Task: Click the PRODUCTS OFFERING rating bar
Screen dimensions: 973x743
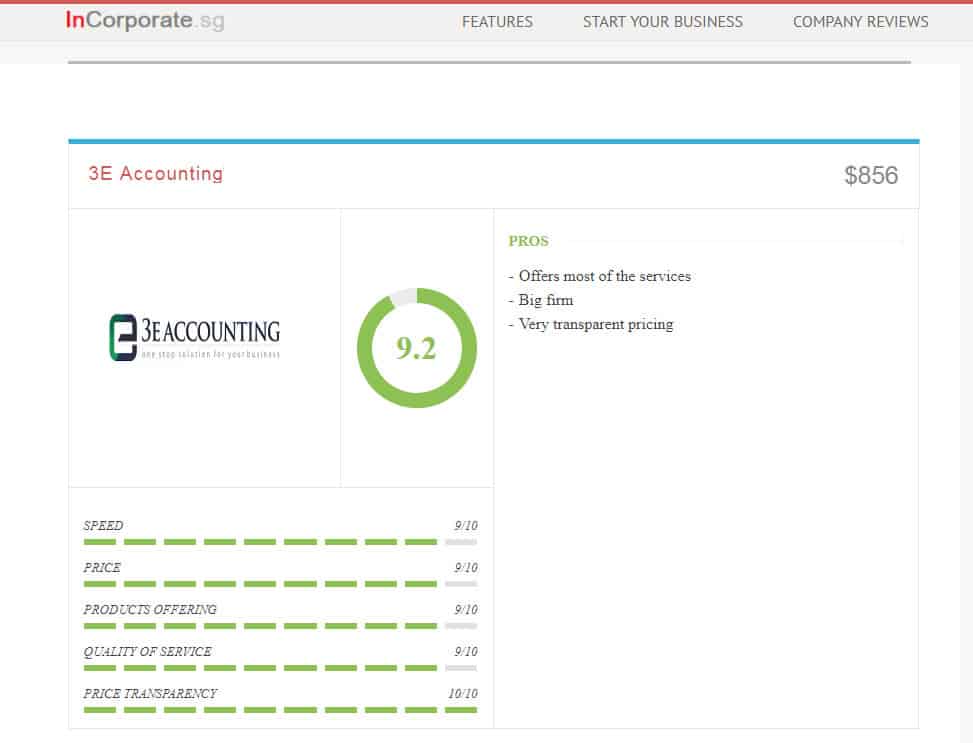Action: coord(280,626)
